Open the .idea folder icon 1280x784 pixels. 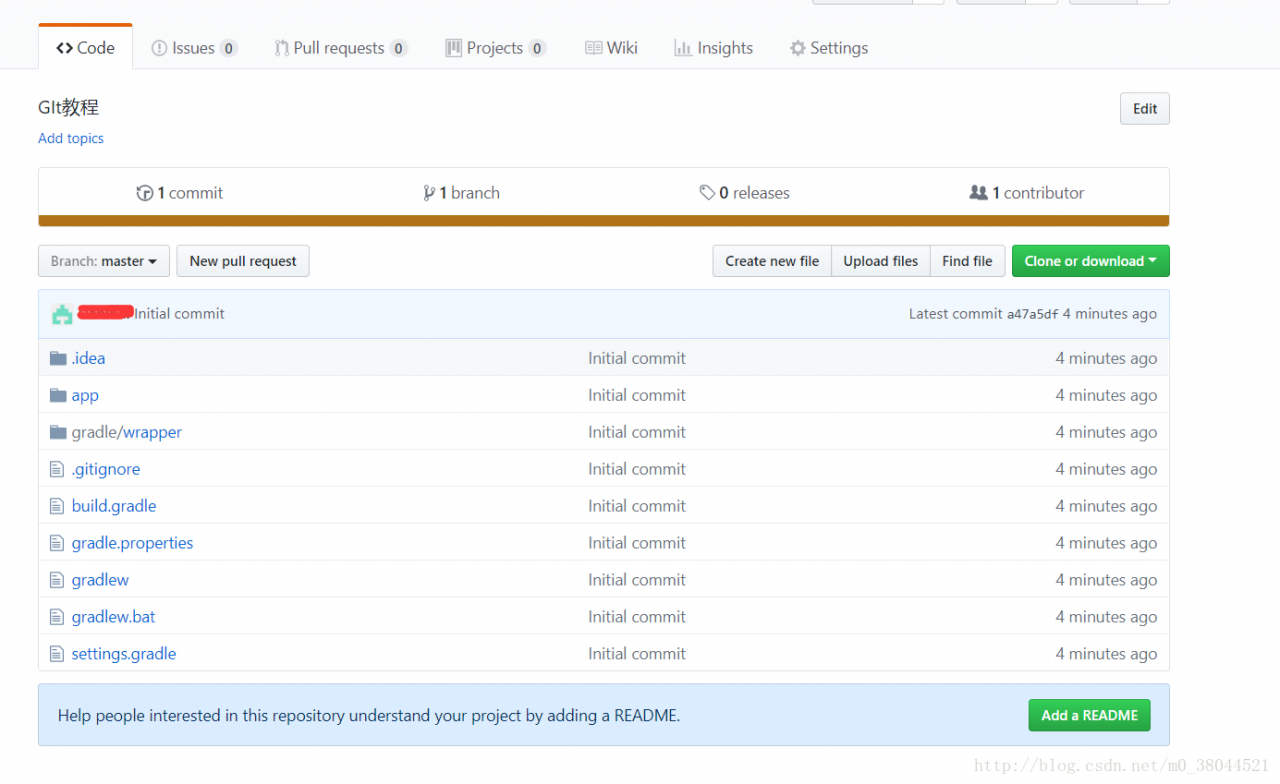pyautogui.click(x=58, y=358)
